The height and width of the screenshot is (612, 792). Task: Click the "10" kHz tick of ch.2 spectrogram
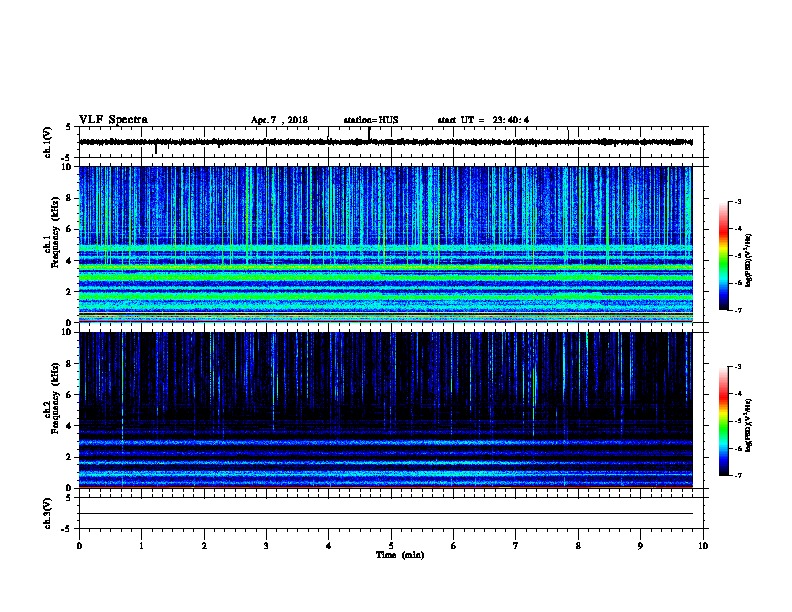(x=67, y=333)
